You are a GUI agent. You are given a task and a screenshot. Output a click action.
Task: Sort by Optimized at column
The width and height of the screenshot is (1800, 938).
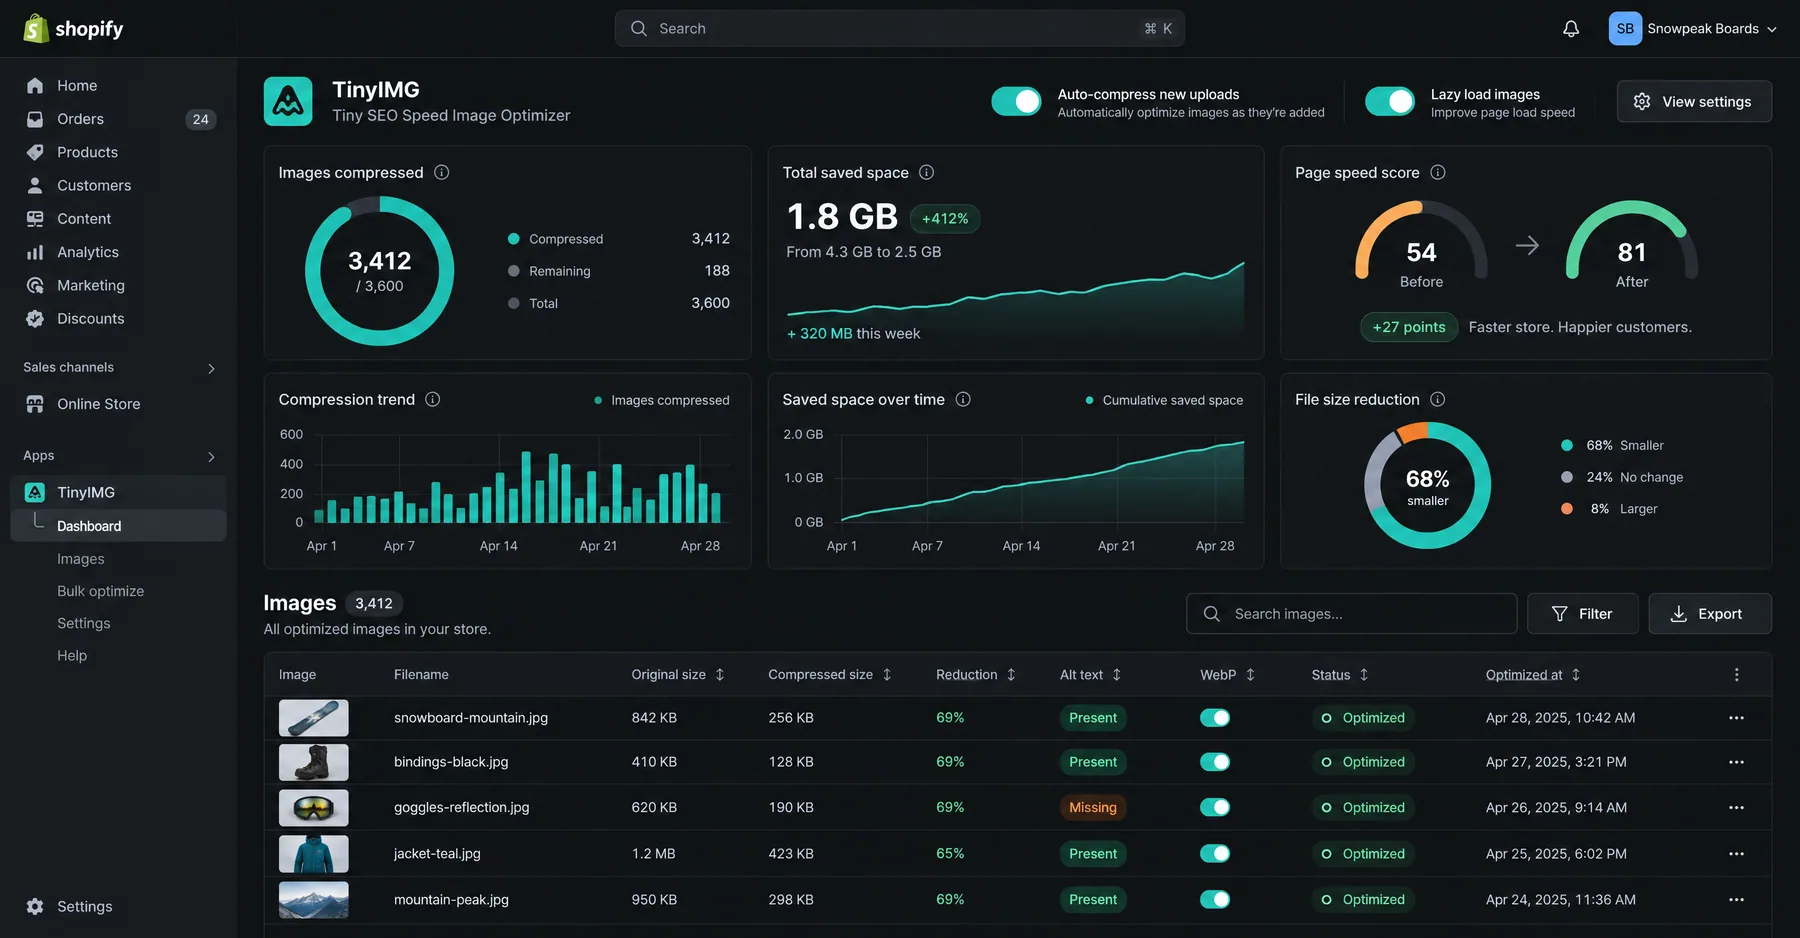pyautogui.click(x=1533, y=675)
